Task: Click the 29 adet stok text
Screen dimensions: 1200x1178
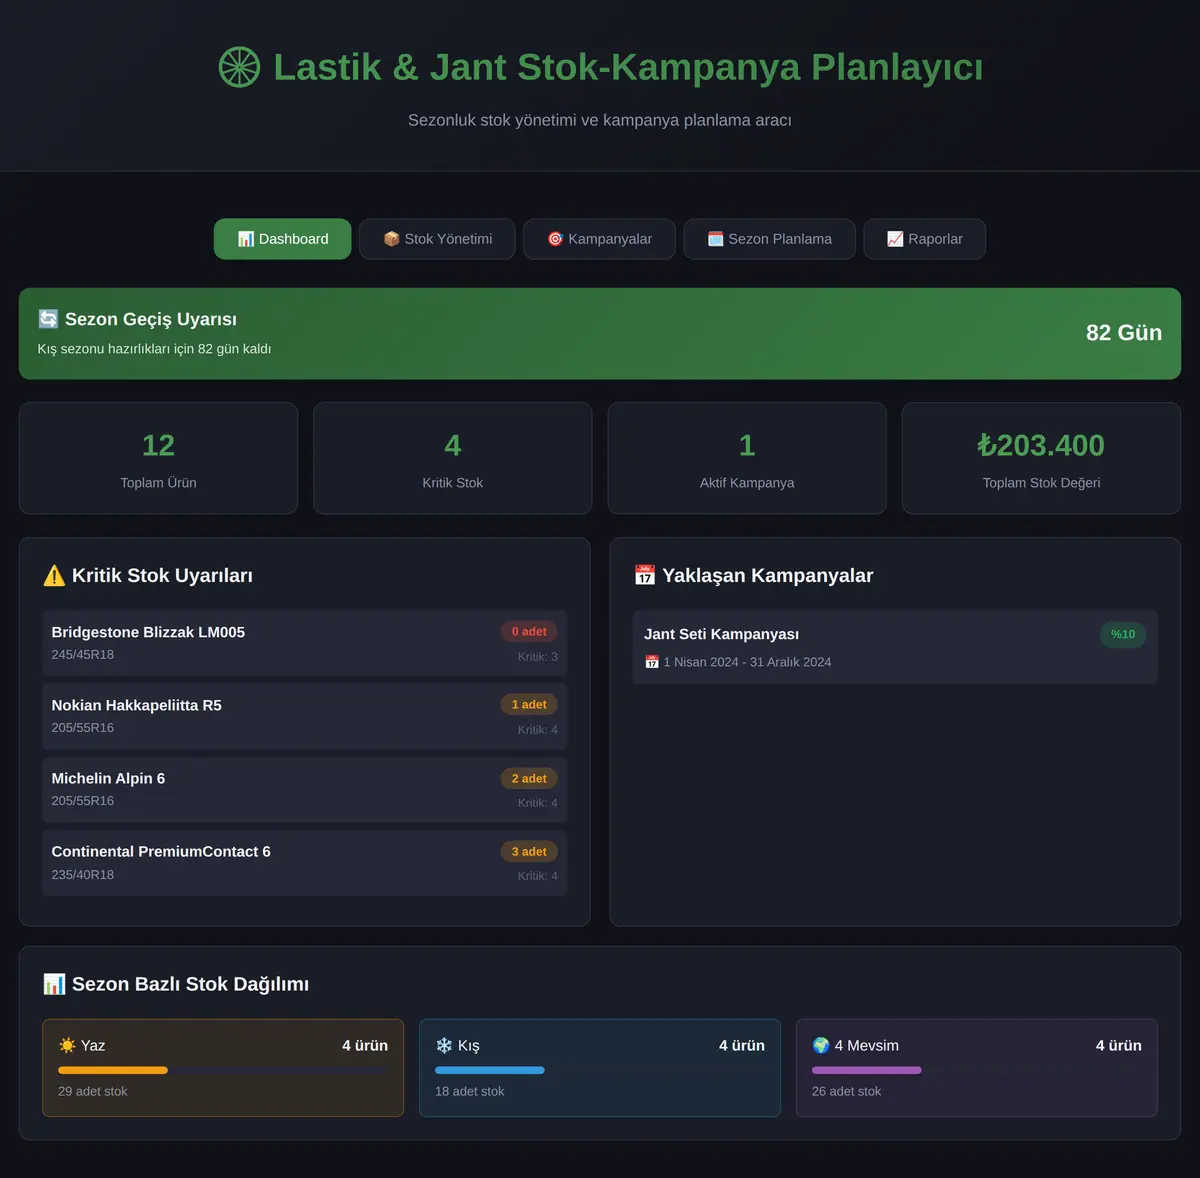Action: 93,1091
